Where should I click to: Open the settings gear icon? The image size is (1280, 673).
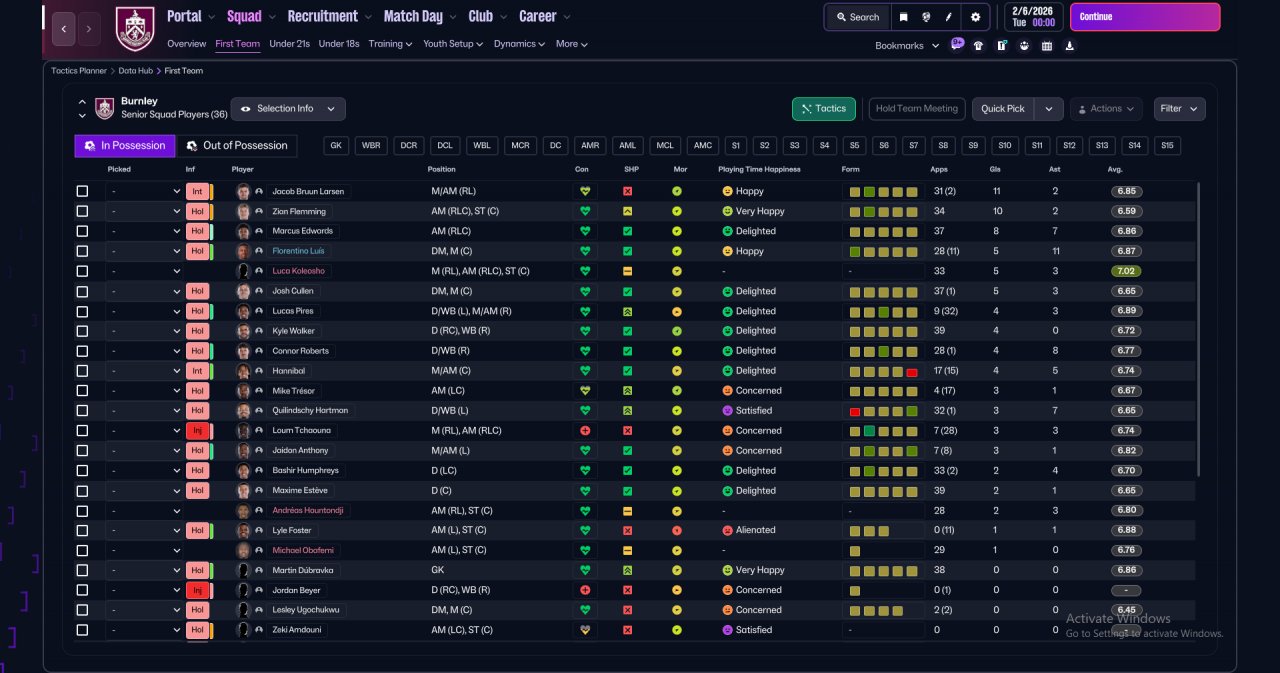click(x=975, y=17)
